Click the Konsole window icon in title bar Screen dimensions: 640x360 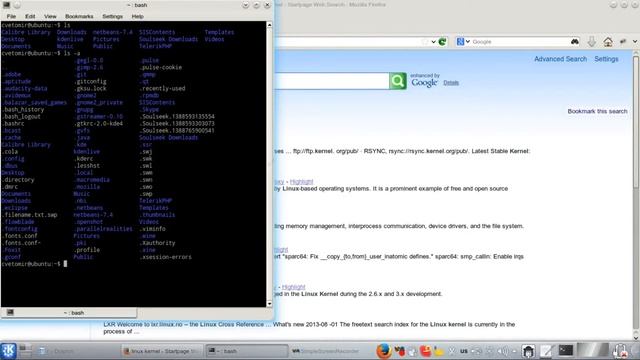click(7, 5)
